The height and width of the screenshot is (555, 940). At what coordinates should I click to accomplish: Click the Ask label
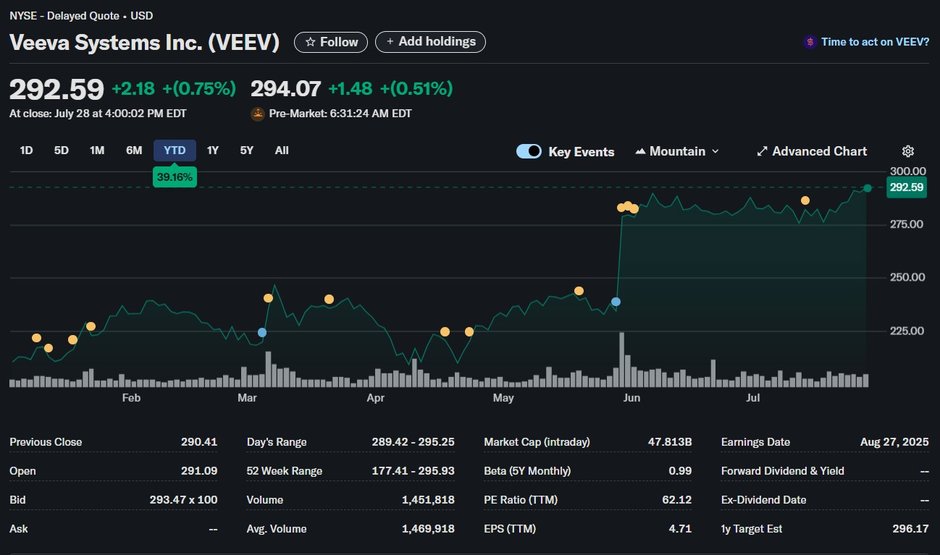[19, 529]
